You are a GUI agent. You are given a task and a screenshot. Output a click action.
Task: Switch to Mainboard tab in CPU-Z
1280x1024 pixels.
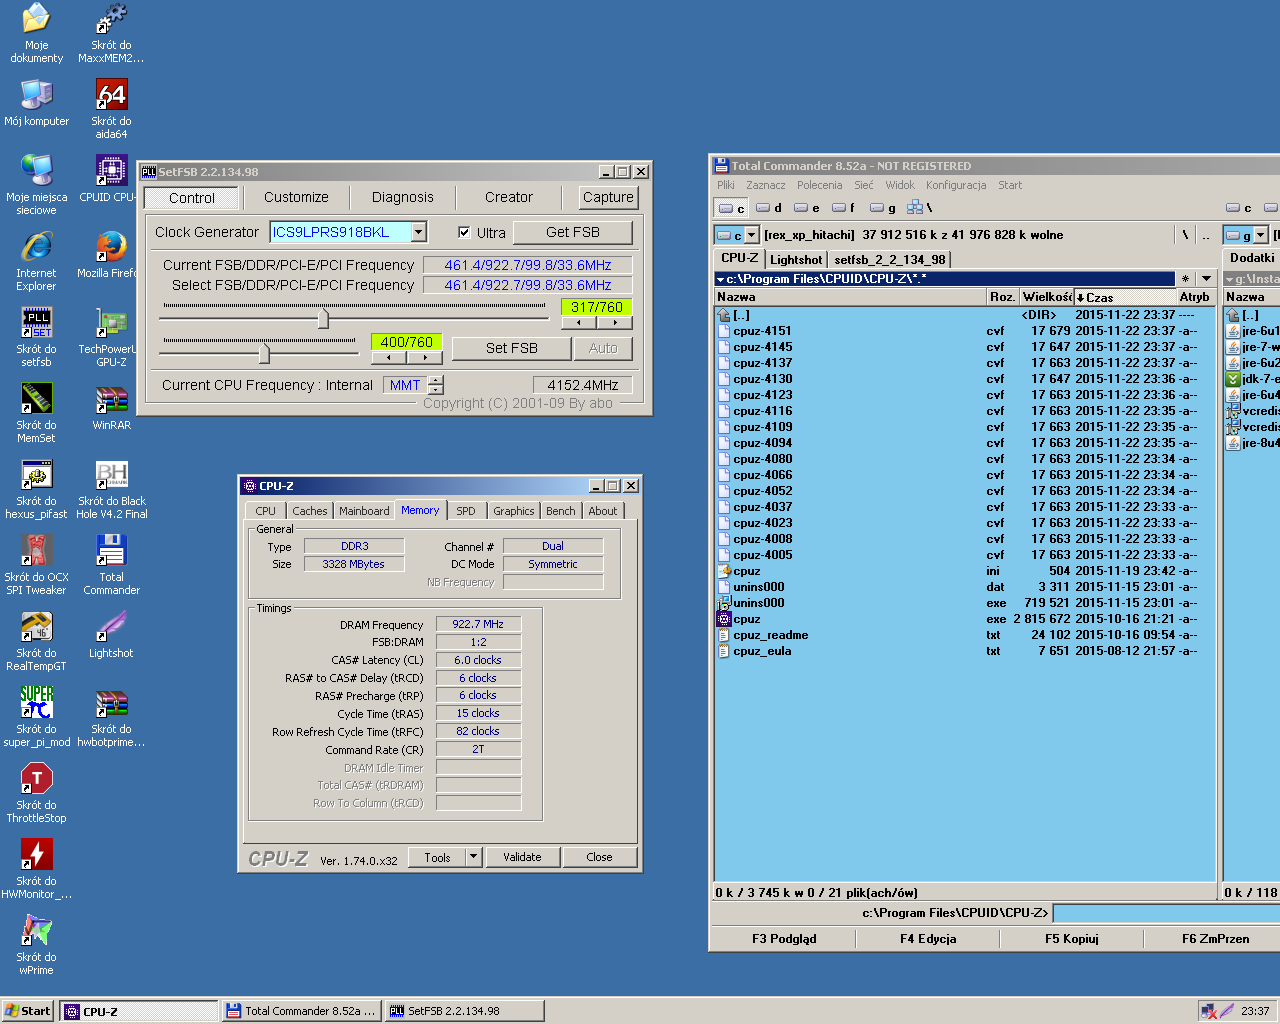click(364, 511)
